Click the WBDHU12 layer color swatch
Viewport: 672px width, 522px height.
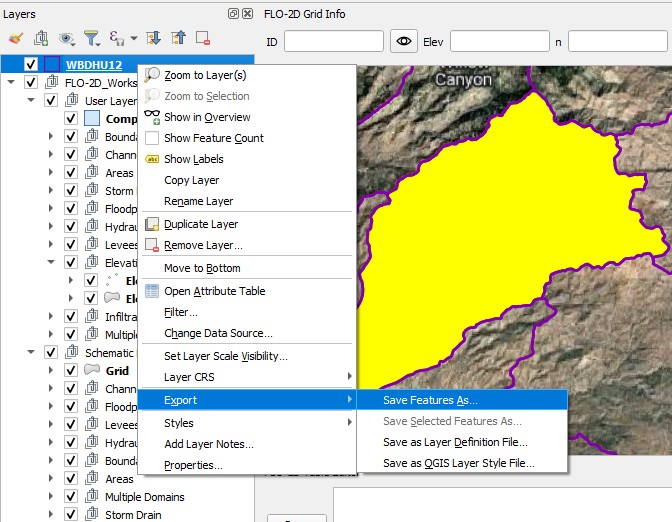point(52,65)
